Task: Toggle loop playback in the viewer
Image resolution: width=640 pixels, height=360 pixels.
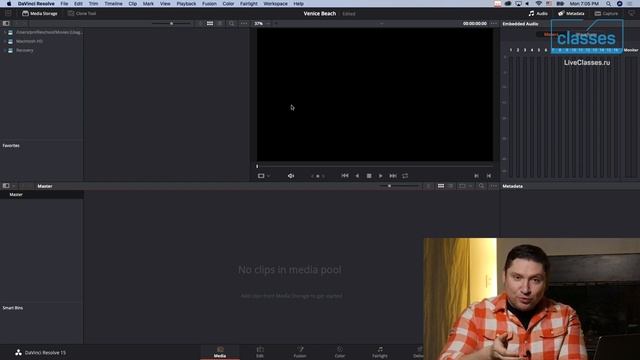Action: [x=405, y=176]
